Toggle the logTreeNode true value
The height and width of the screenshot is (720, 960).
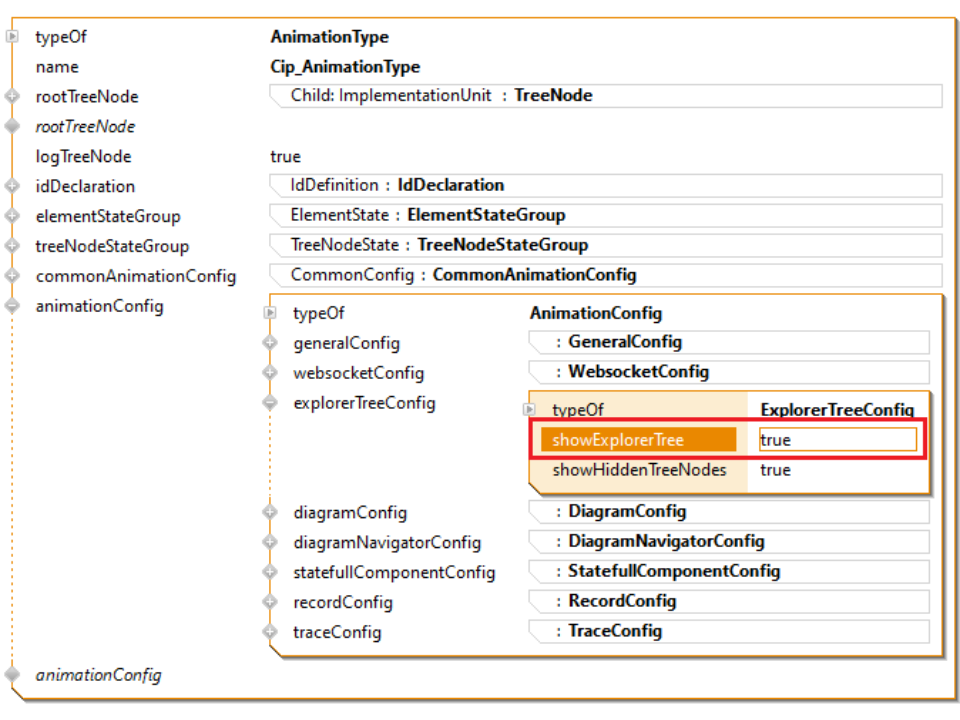click(x=285, y=156)
